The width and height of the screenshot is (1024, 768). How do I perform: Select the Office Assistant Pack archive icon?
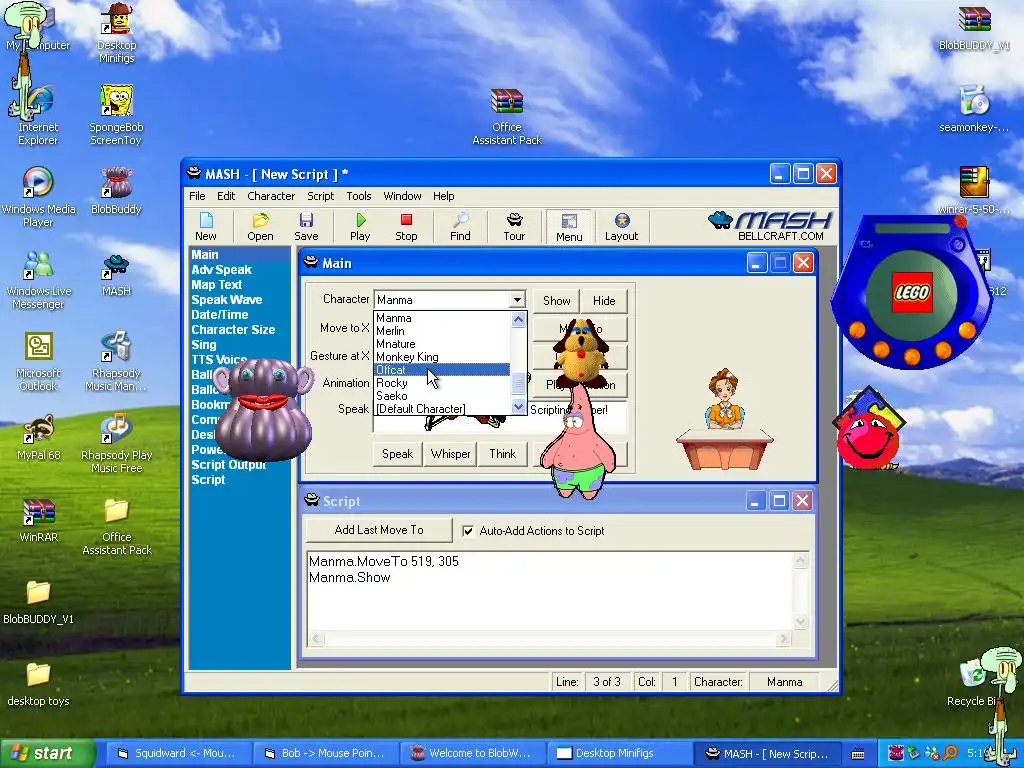(507, 116)
